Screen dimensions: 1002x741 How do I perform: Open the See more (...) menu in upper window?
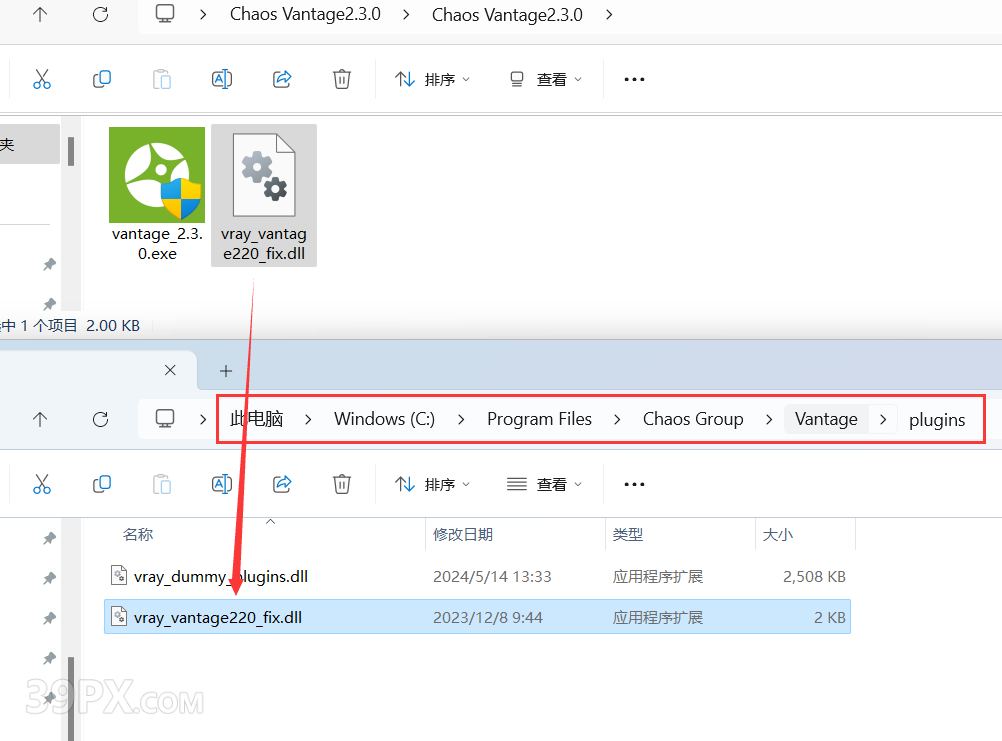click(634, 79)
